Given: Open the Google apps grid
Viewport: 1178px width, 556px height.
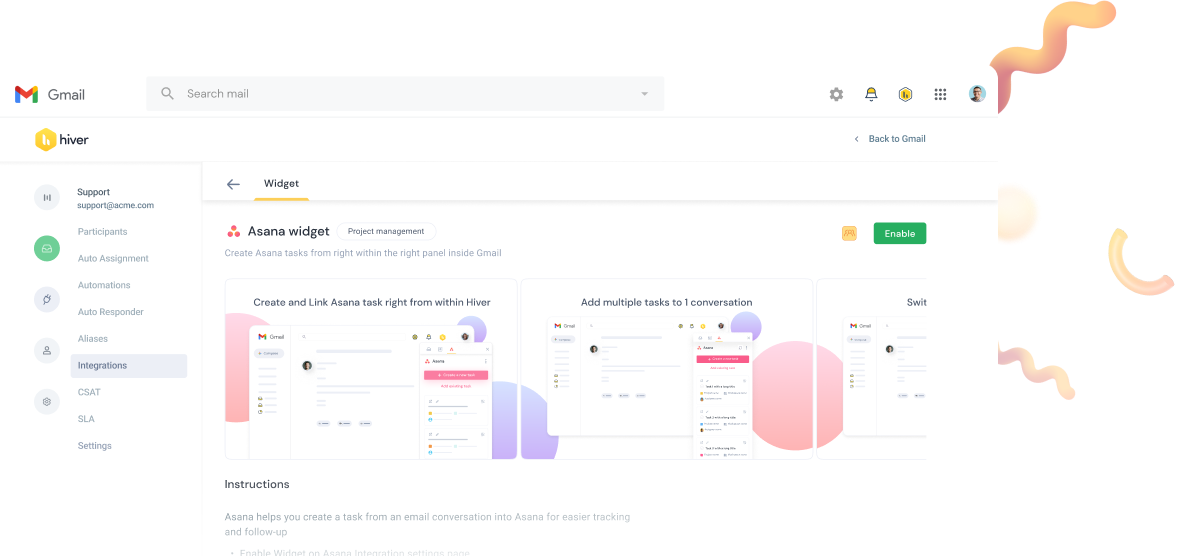Looking at the screenshot, I should (940, 94).
